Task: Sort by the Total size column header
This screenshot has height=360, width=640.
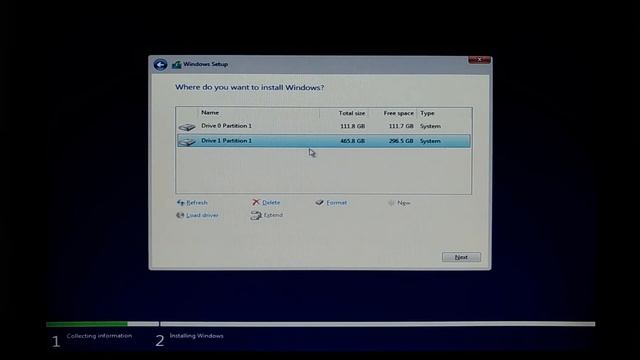Action: click(x=352, y=113)
